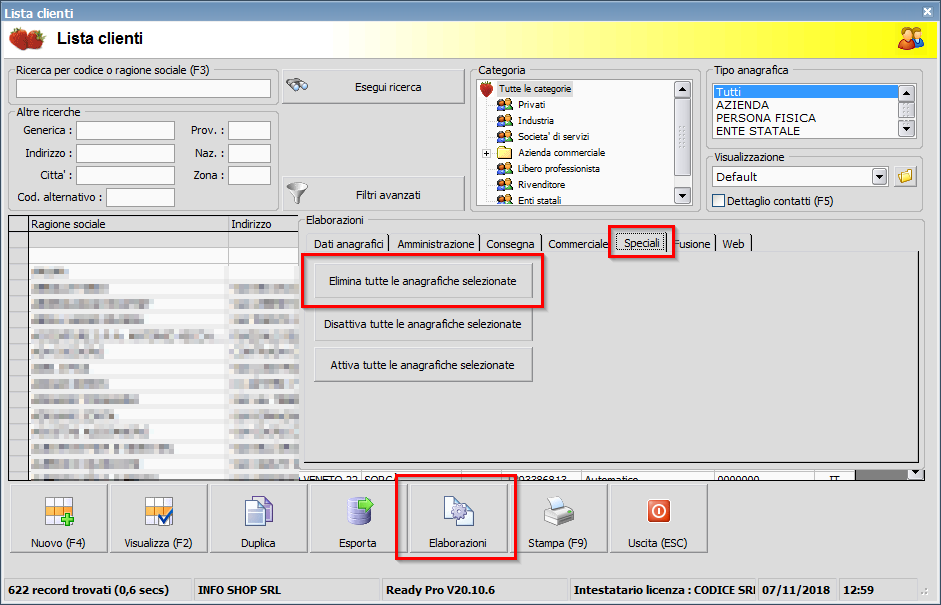Click the users icon in header
Image resolution: width=941 pixels, height=605 pixels.
point(910,38)
